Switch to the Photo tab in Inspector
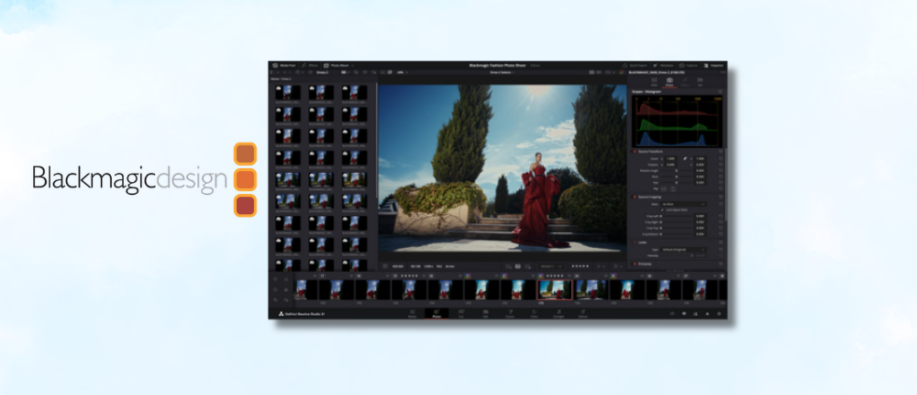 670,81
